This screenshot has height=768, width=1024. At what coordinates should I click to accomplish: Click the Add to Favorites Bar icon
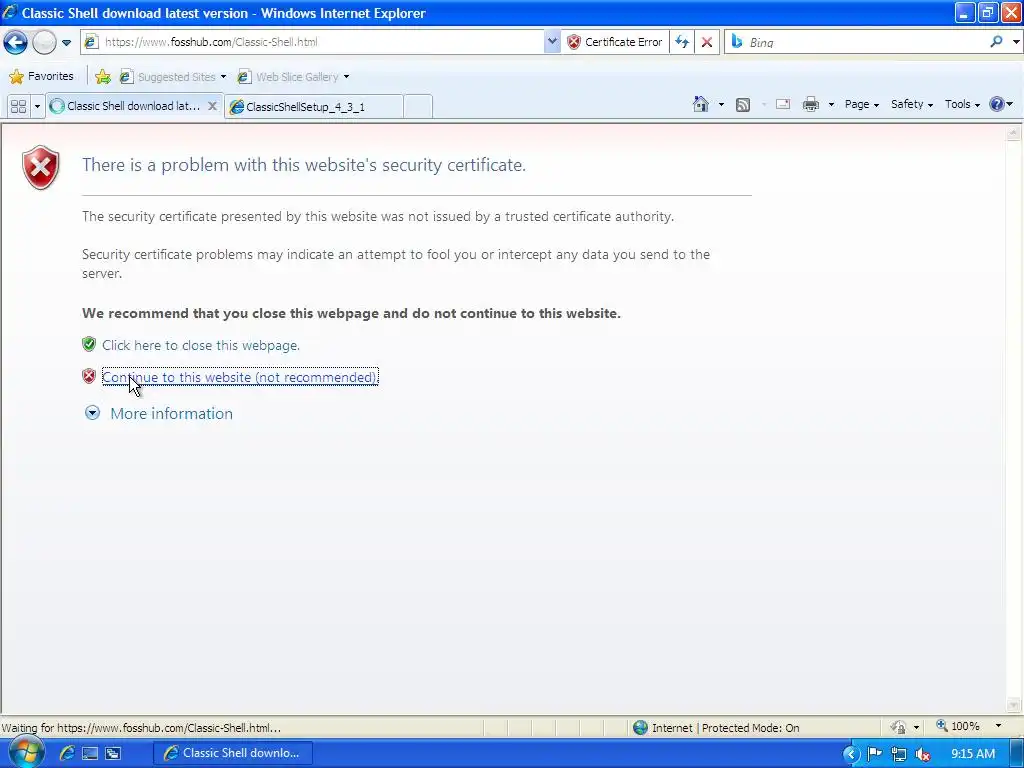[x=103, y=76]
